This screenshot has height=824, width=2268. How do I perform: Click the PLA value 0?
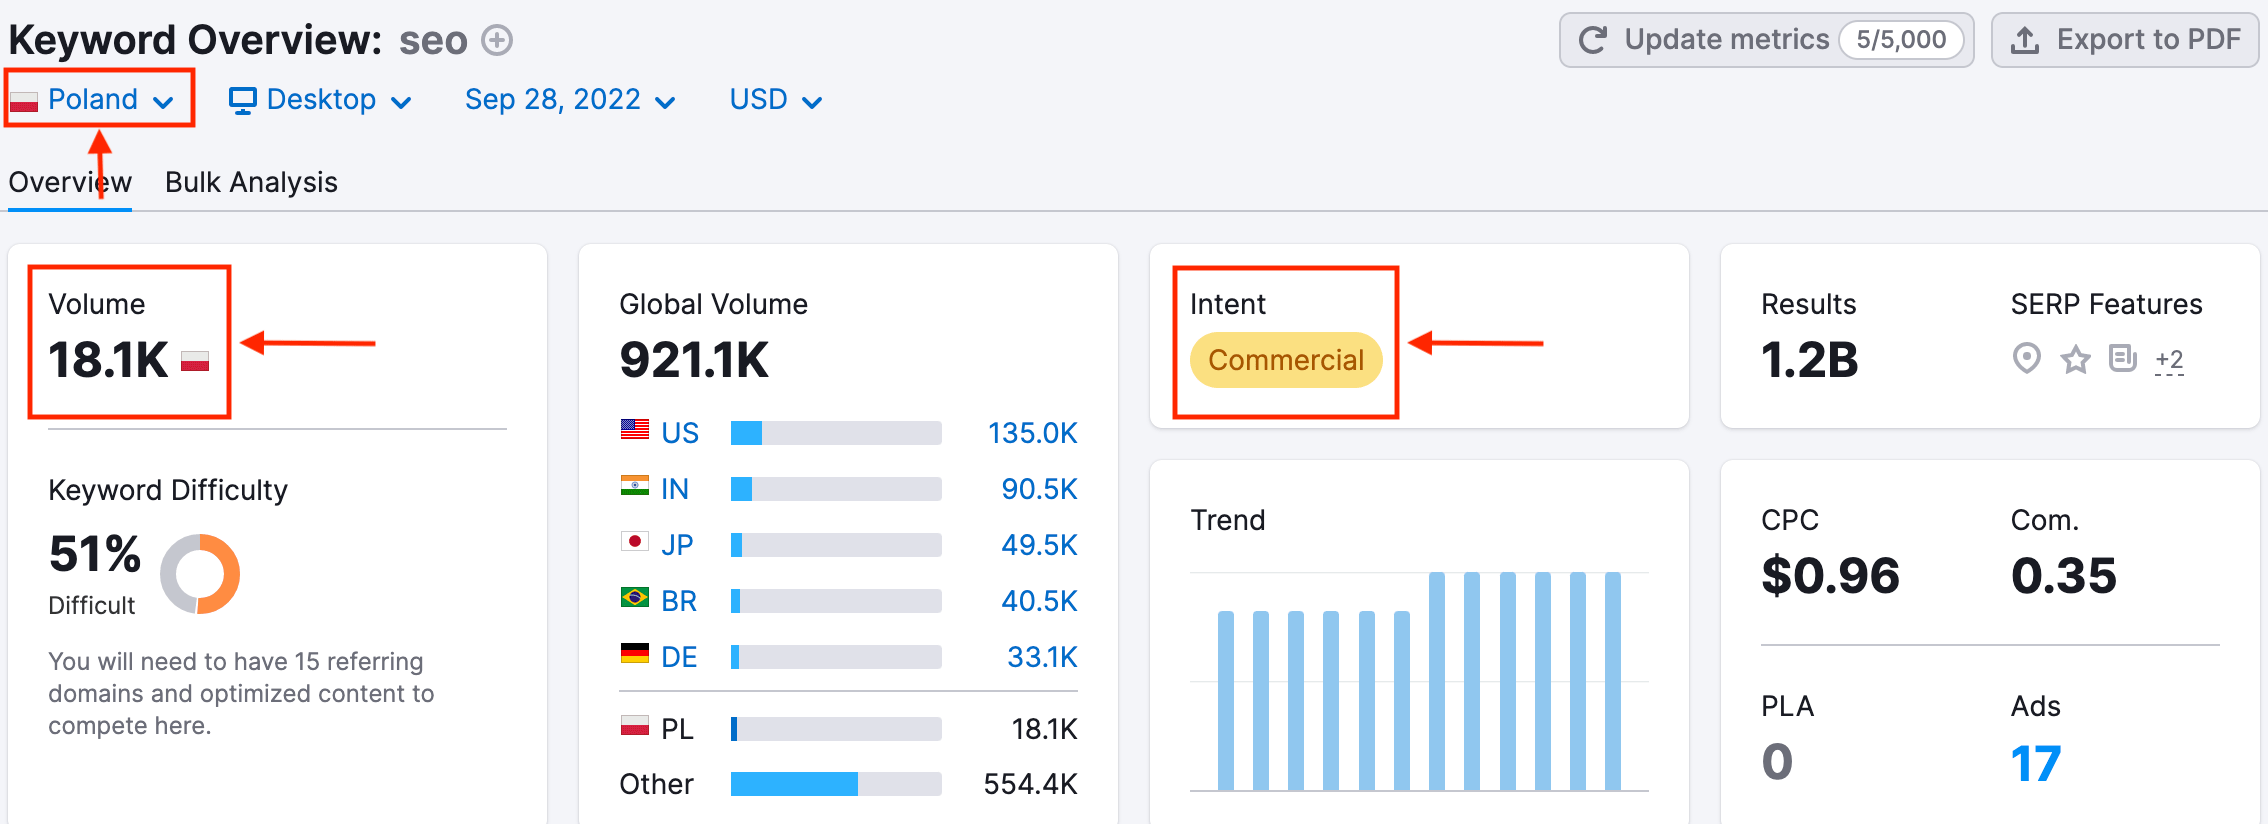click(1777, 762)
